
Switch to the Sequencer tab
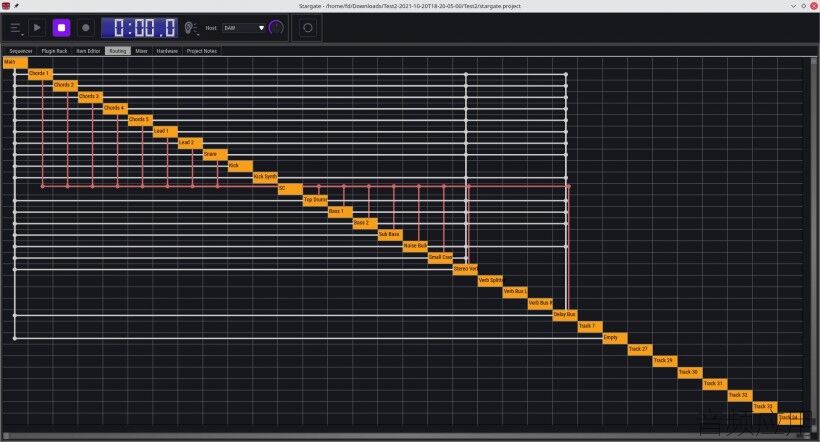(x=21, y=51)
